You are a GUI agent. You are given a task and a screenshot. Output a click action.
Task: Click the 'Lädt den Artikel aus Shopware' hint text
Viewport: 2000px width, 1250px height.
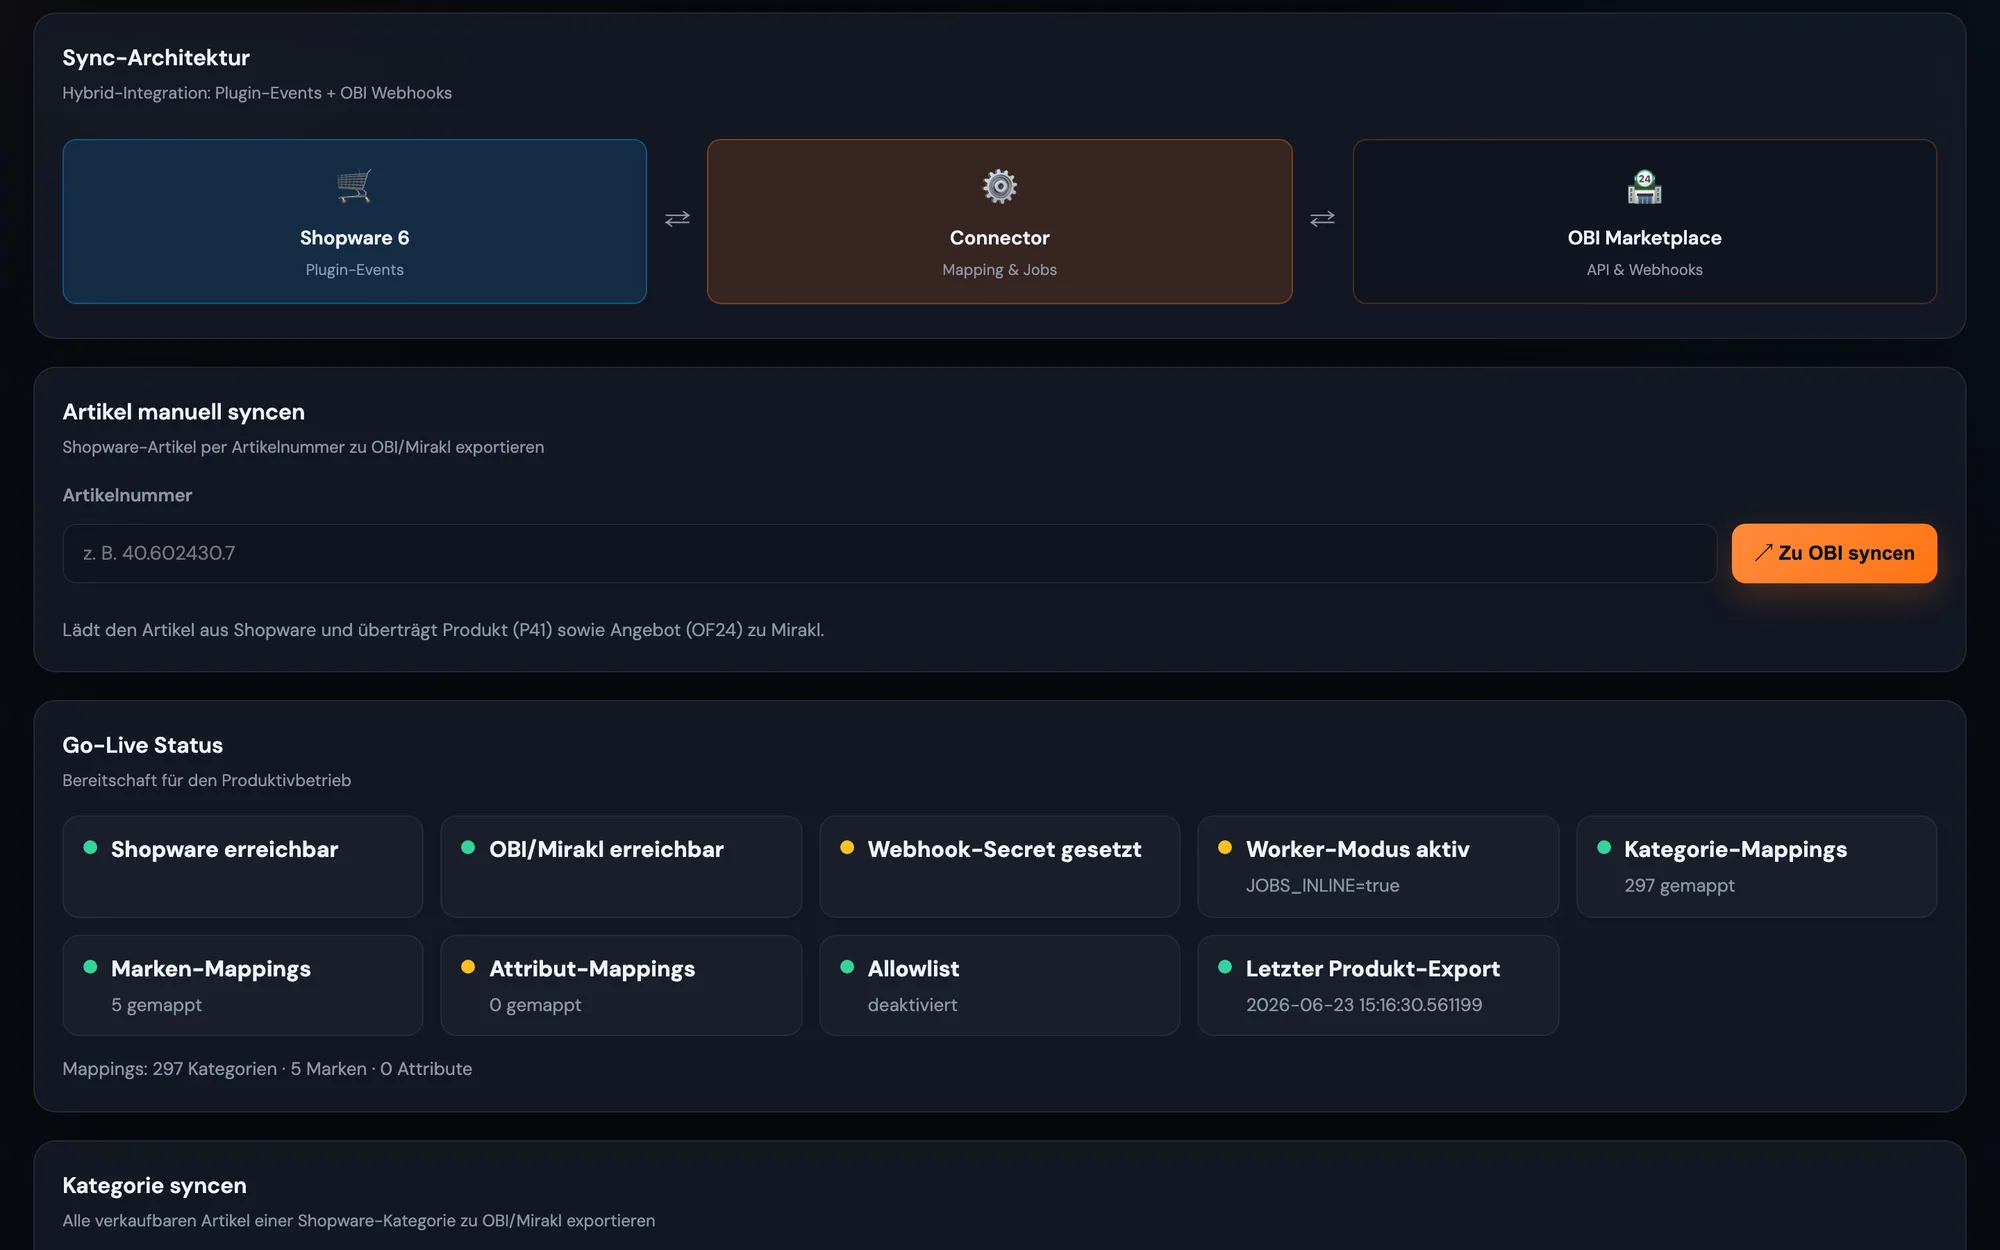point(443,630)
